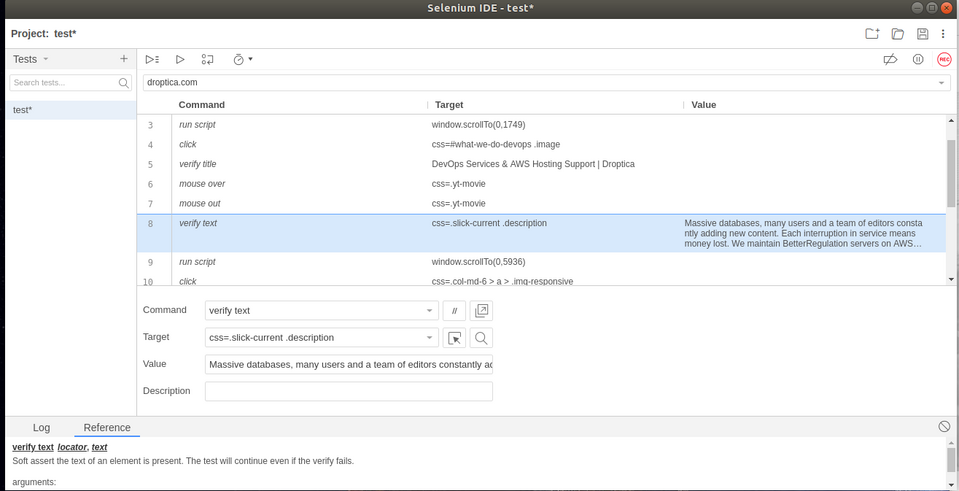This screenshot has height=491, width=959.
Task: Step over the current command
Action: click(207, 59)
